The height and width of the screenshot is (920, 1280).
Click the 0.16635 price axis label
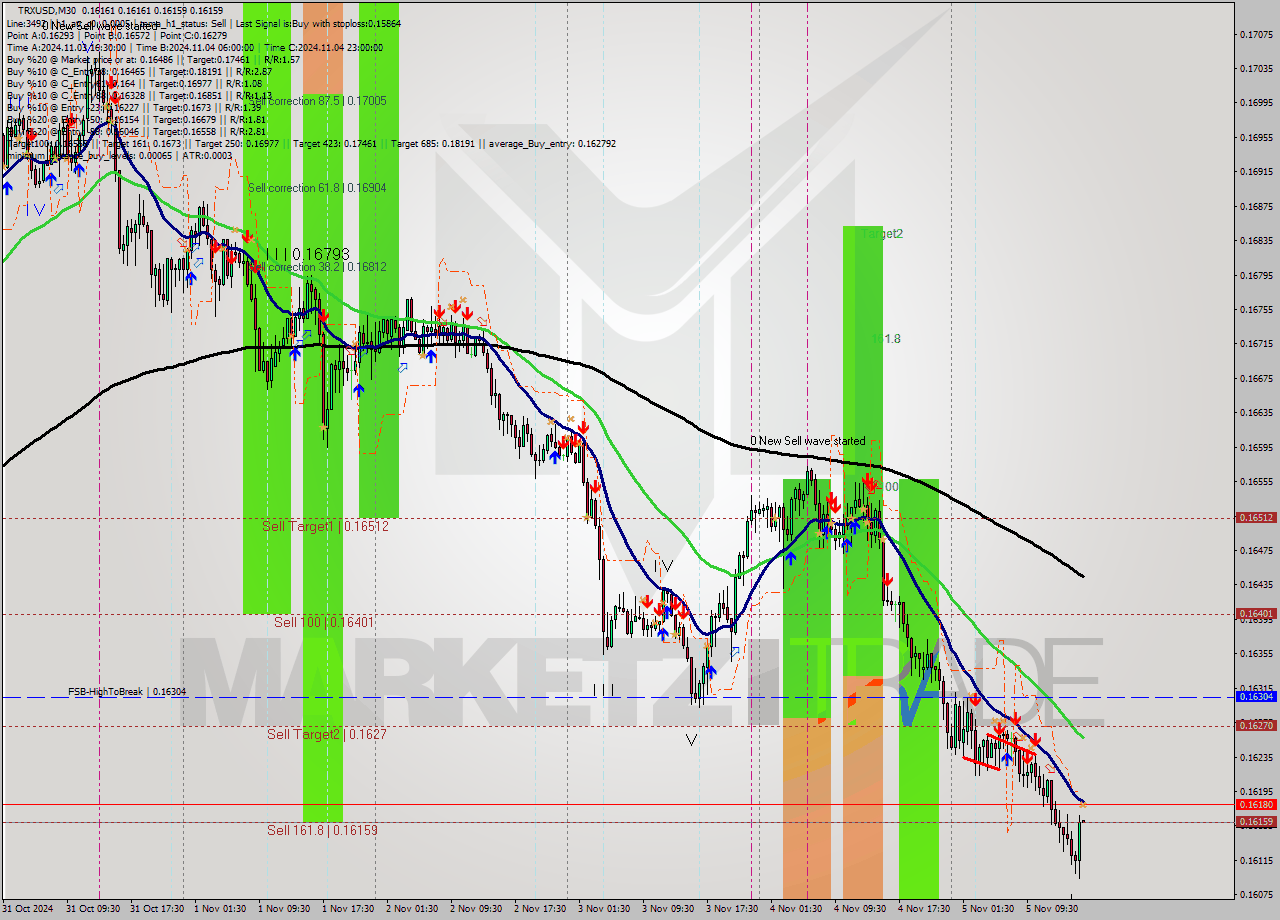(1256, 412)
